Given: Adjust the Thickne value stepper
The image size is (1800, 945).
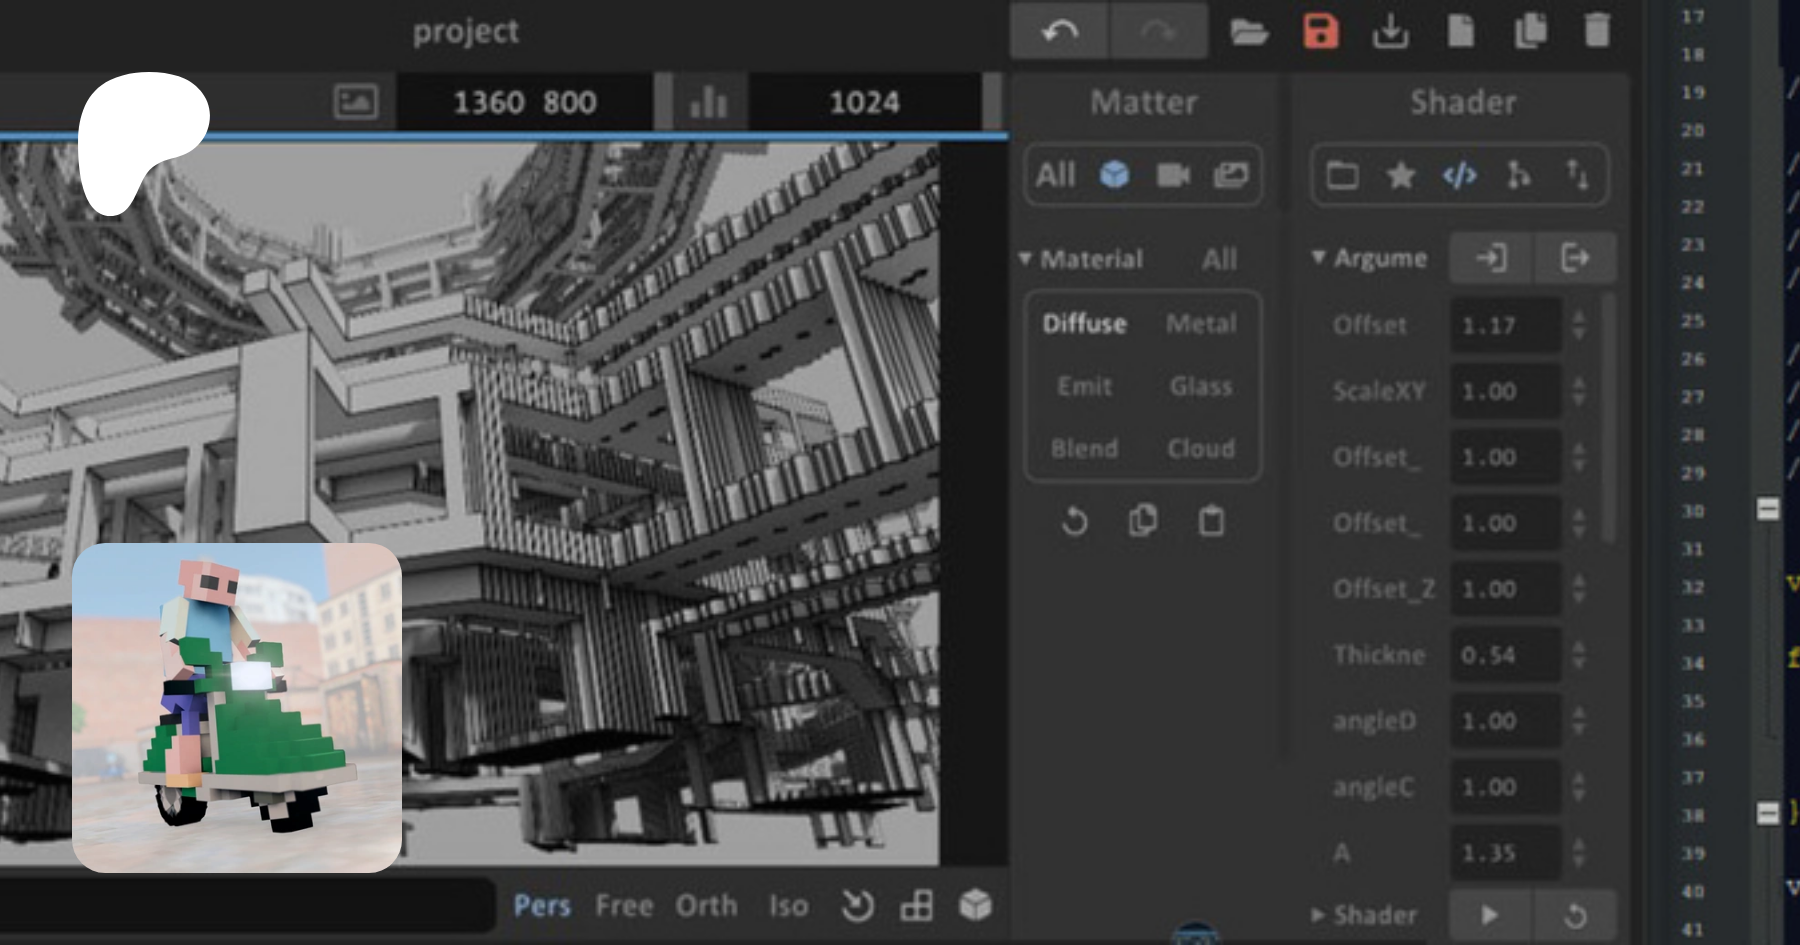Looking at the screenshot, I should pos(1578,655).
